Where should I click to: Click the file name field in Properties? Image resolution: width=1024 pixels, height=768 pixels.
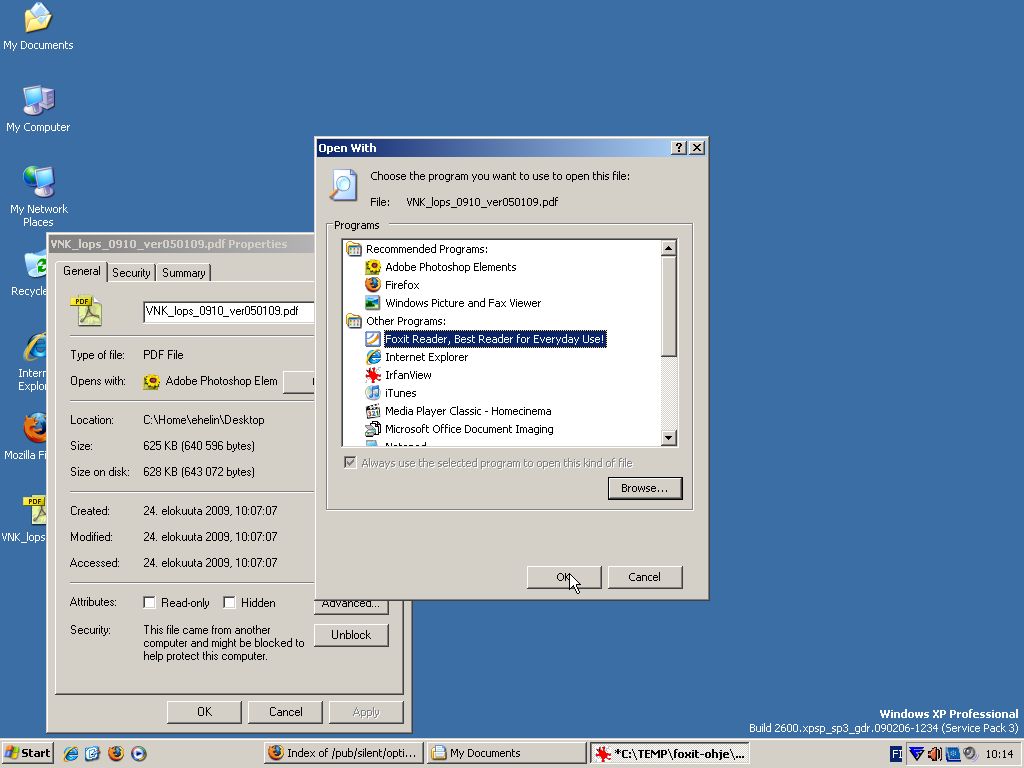coord(229,311)
